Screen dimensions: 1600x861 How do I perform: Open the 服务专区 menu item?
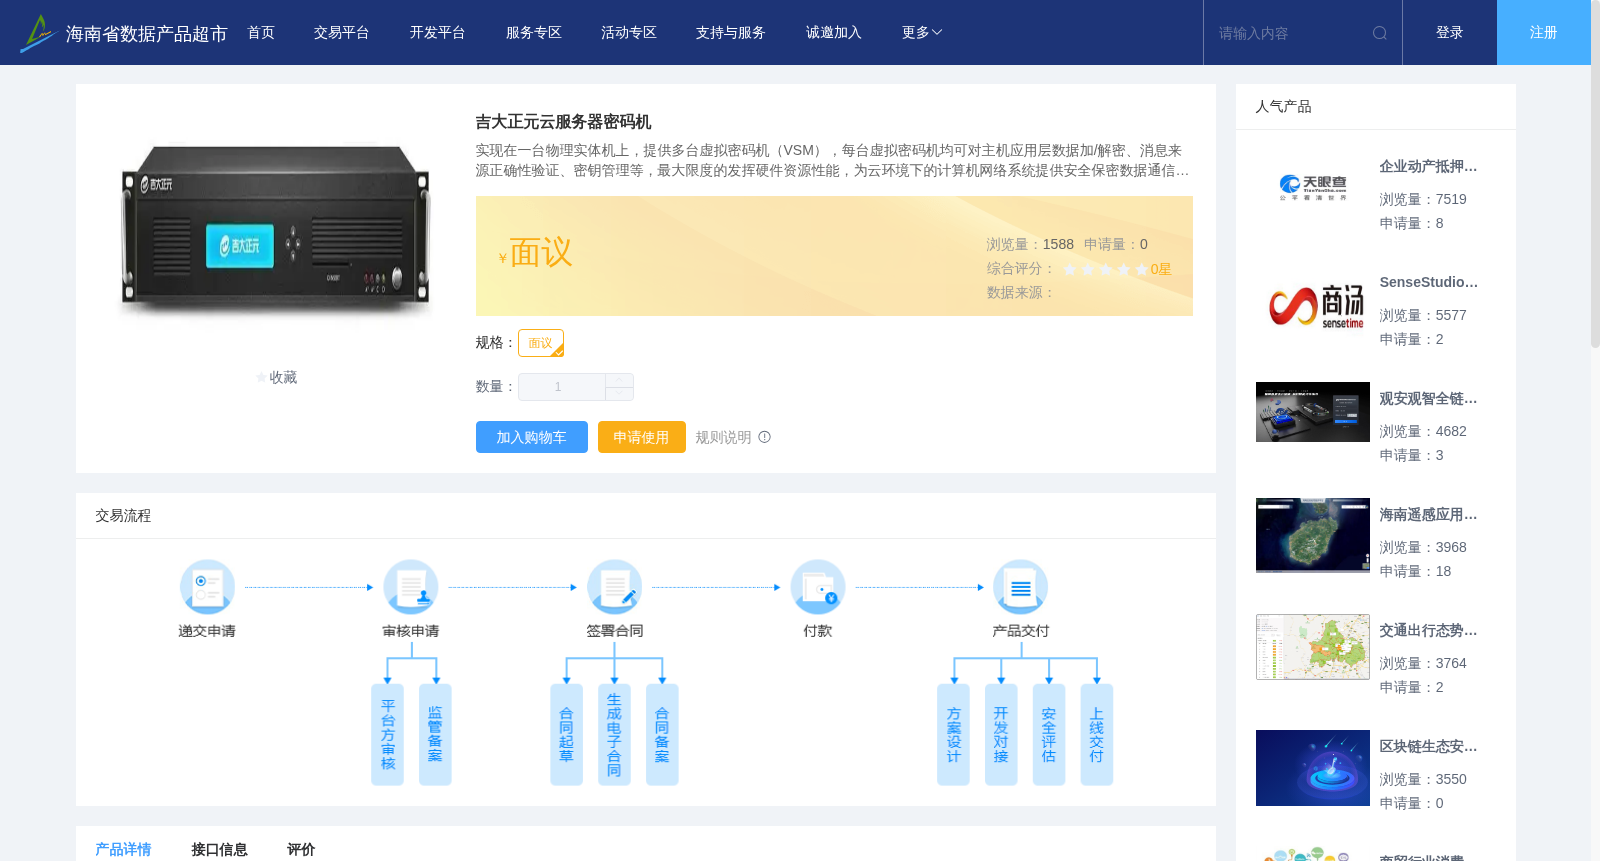click(534, 33)
